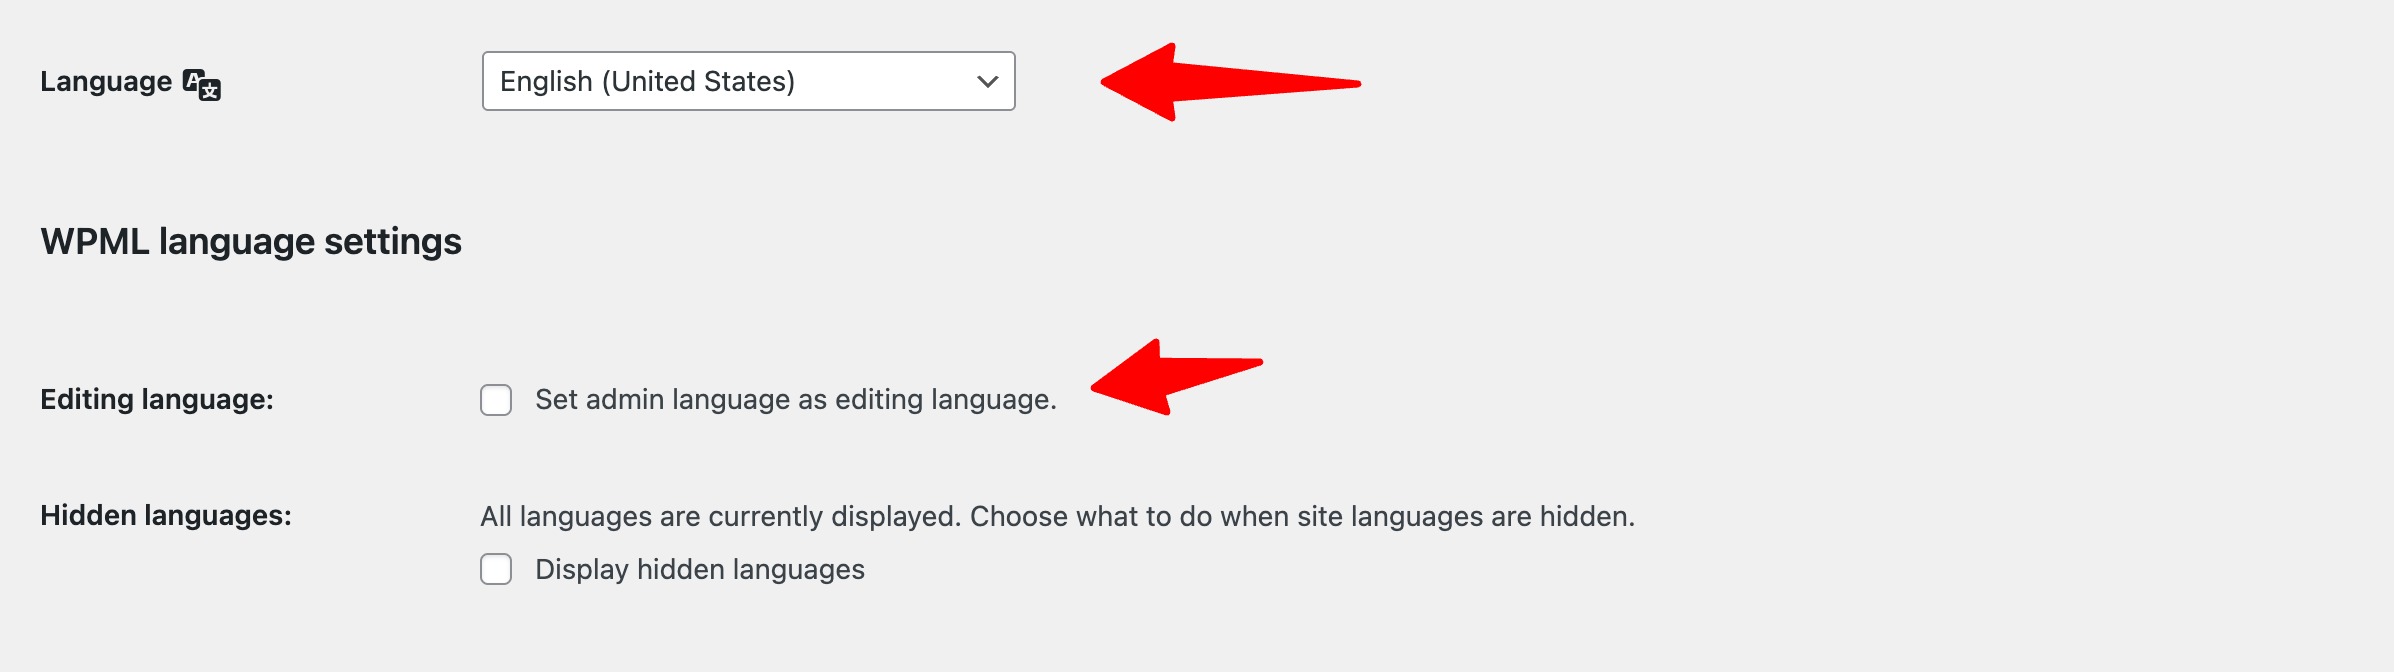Click the 'Editing language:' row label
Image resolution: width=2394 pixels, height=672 pixels.
[157, 400]
